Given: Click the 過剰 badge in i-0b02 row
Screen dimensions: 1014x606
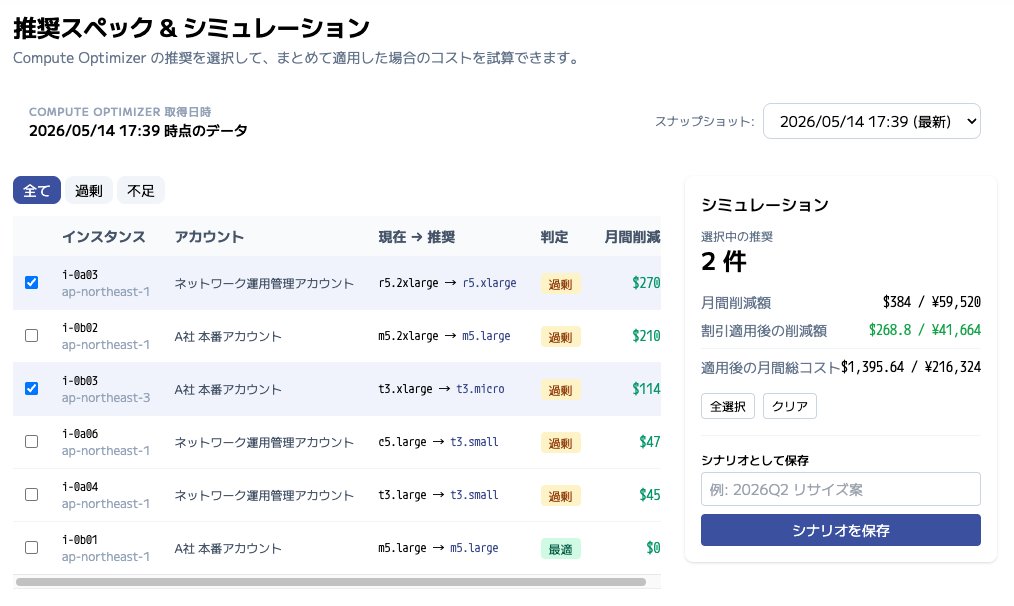Looking at the screenshot, I should pyautogui.click(x=561, y=337).
